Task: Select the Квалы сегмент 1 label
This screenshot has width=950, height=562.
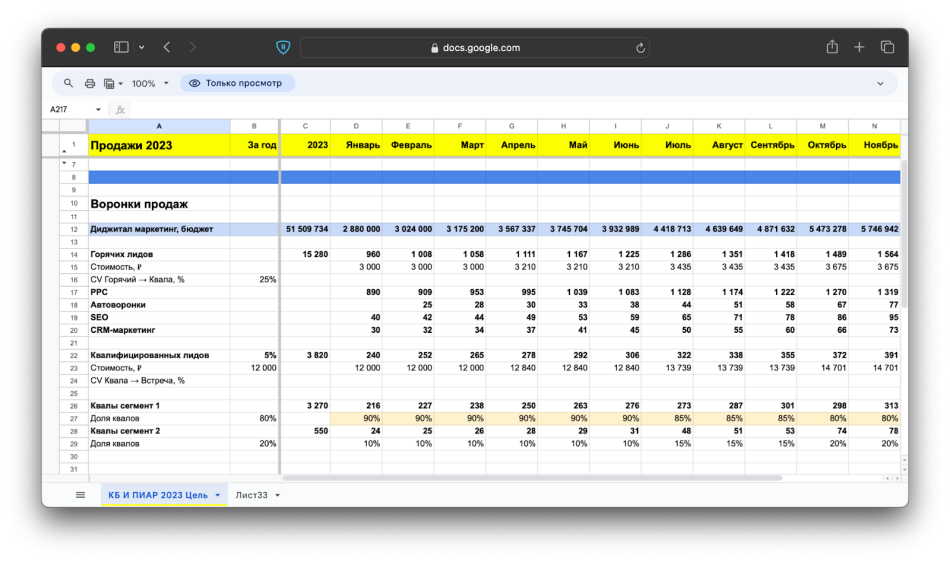Action: pos(159,406)
